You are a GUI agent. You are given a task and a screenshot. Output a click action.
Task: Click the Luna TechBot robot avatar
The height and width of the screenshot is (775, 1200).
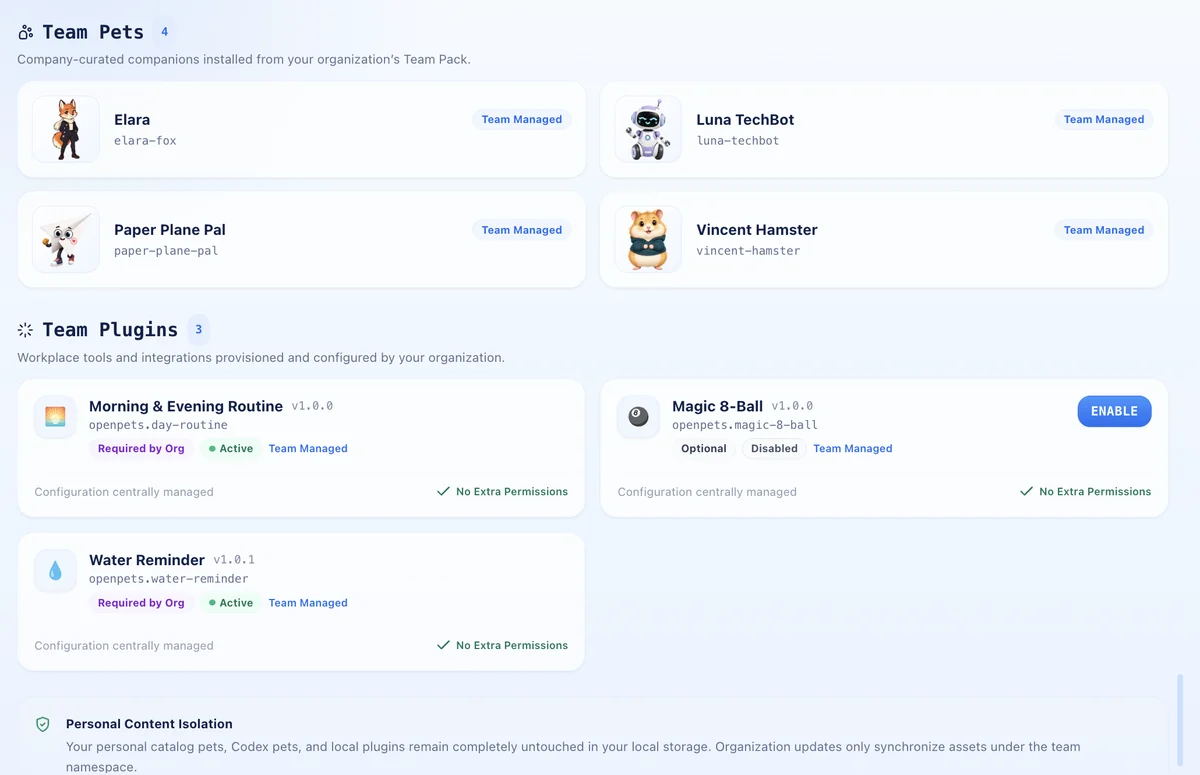[648, 129]
